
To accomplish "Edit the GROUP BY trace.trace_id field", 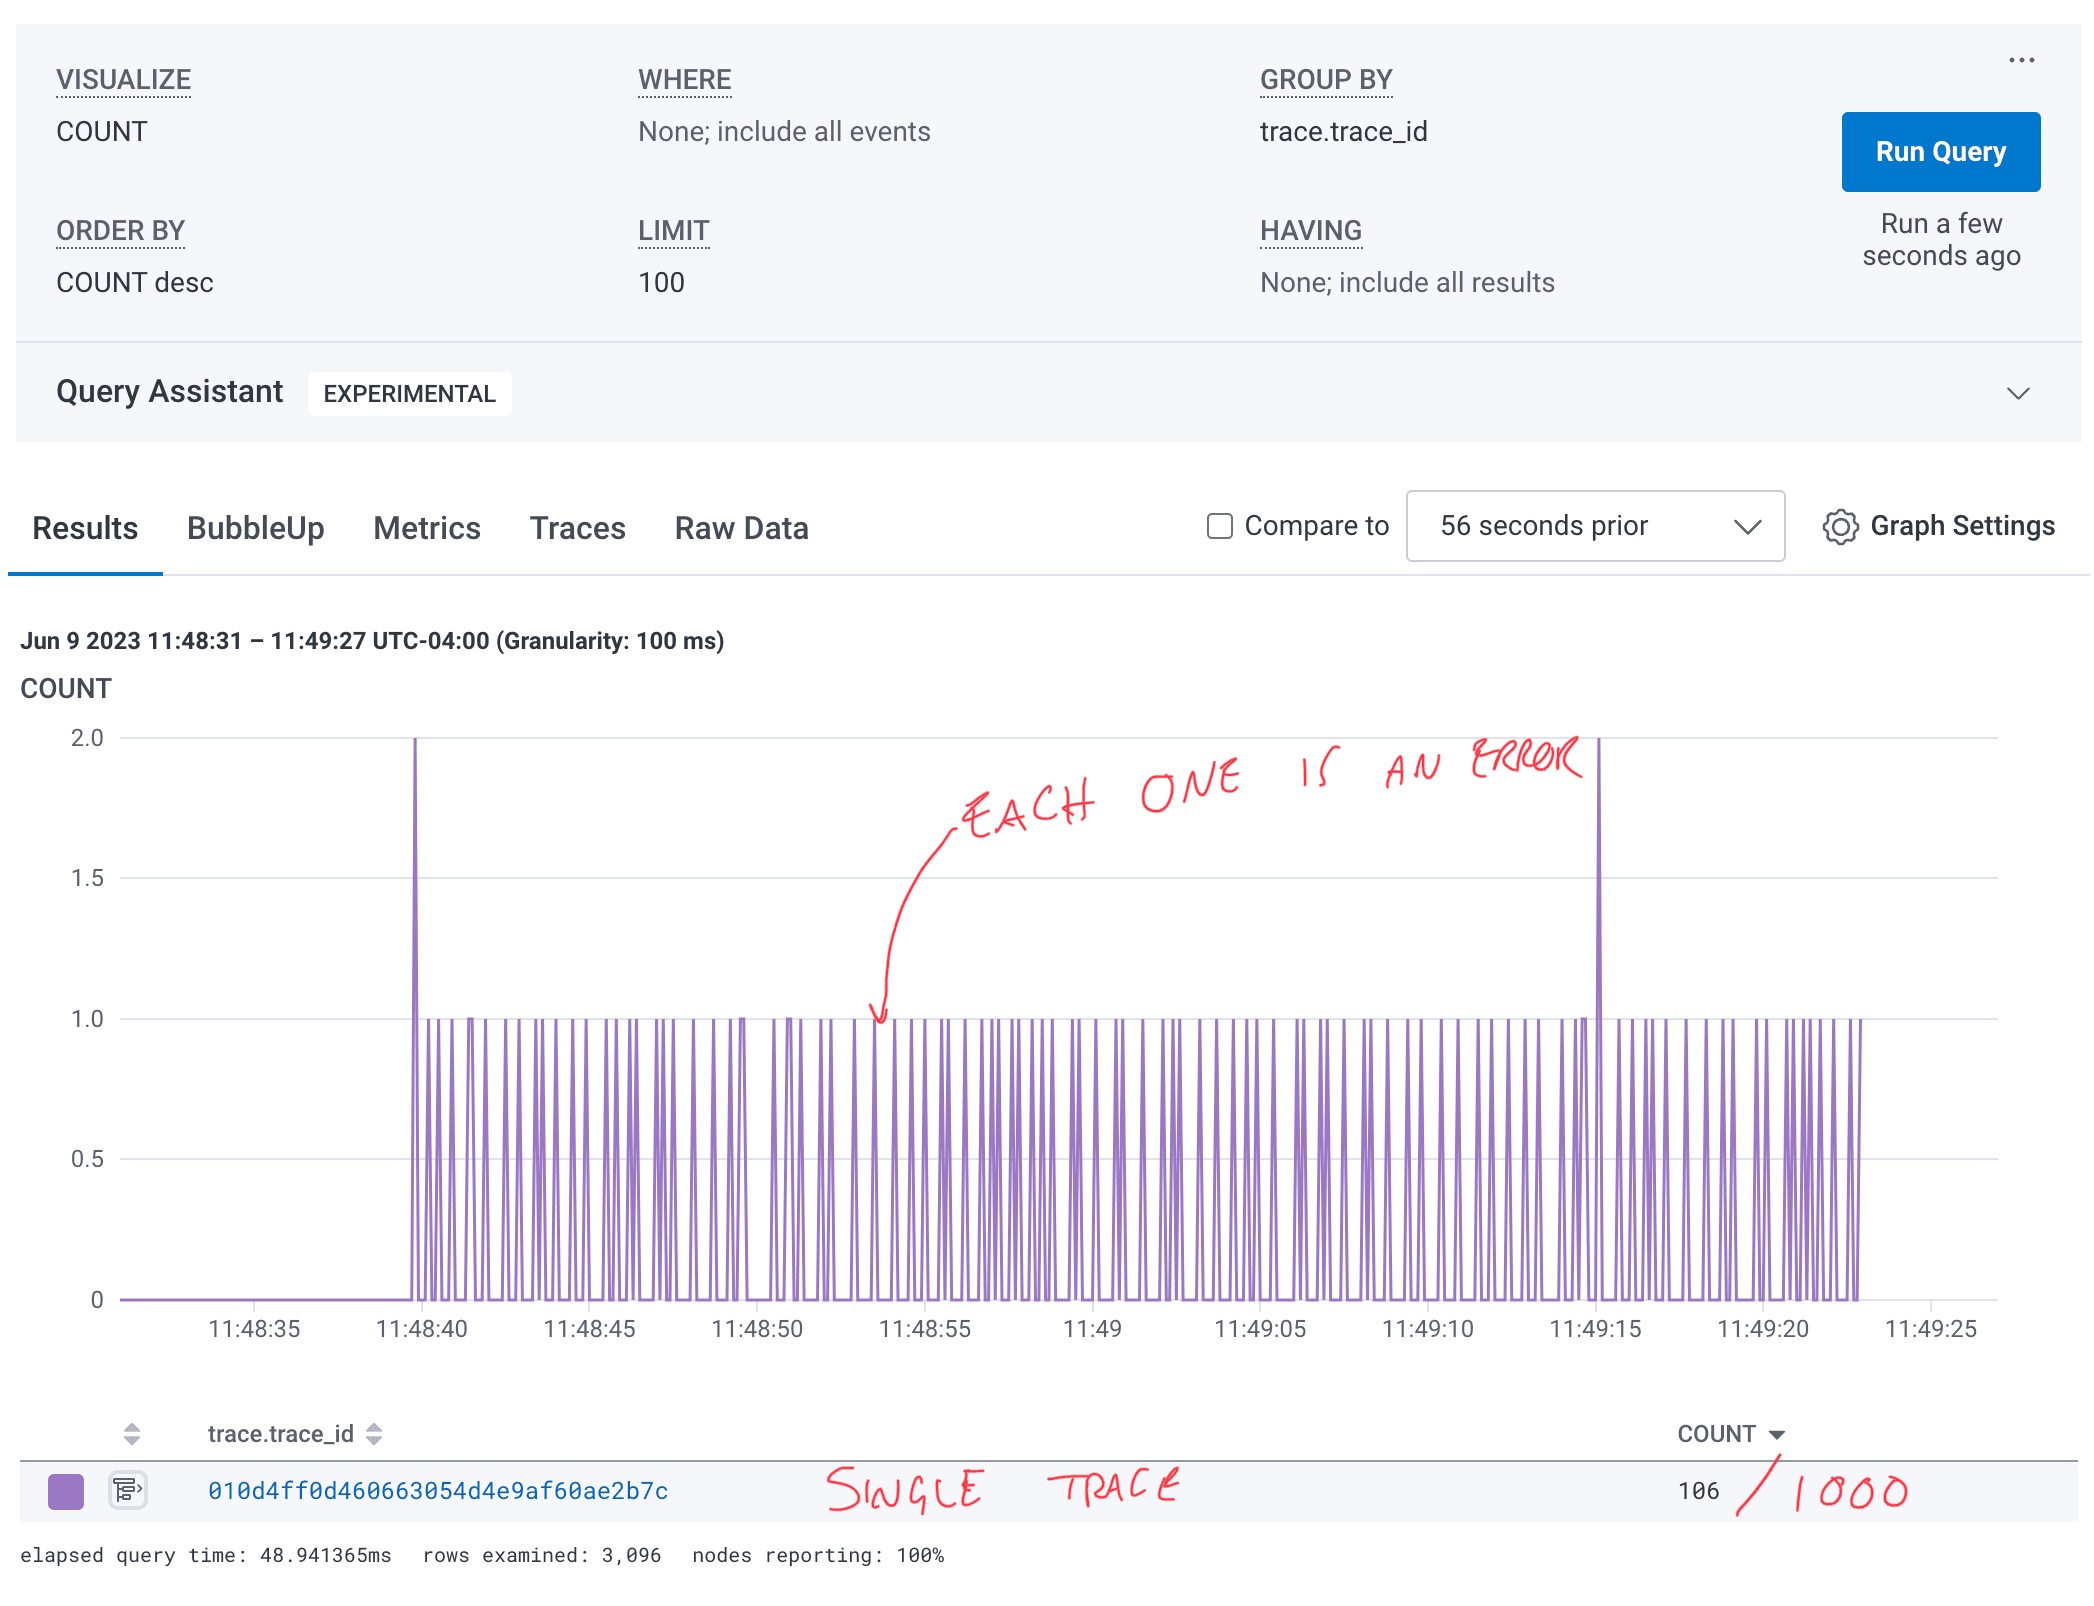I will (1343, 132).
